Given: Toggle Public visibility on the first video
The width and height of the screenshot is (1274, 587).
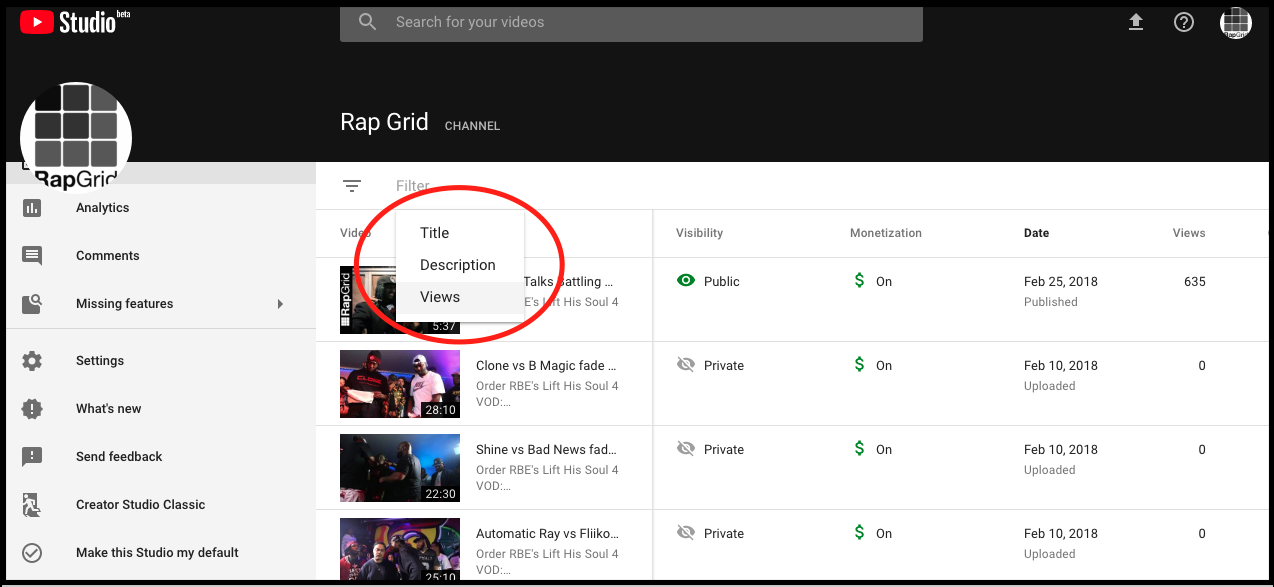Looking at the screenshot, I should [x=685, y=281].
